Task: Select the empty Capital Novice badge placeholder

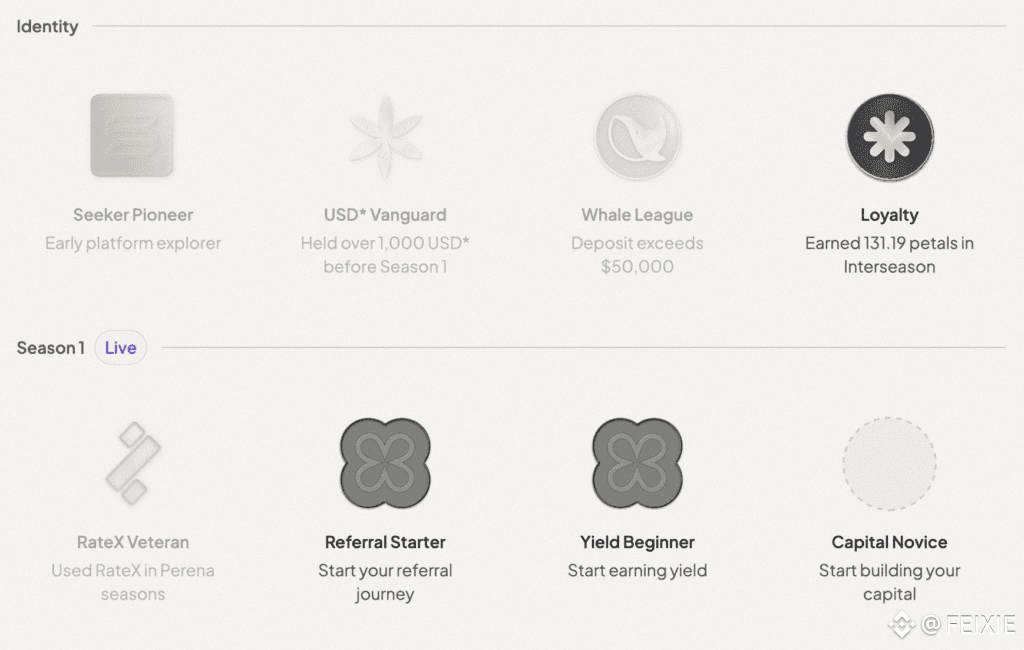Action: (889, 464)
